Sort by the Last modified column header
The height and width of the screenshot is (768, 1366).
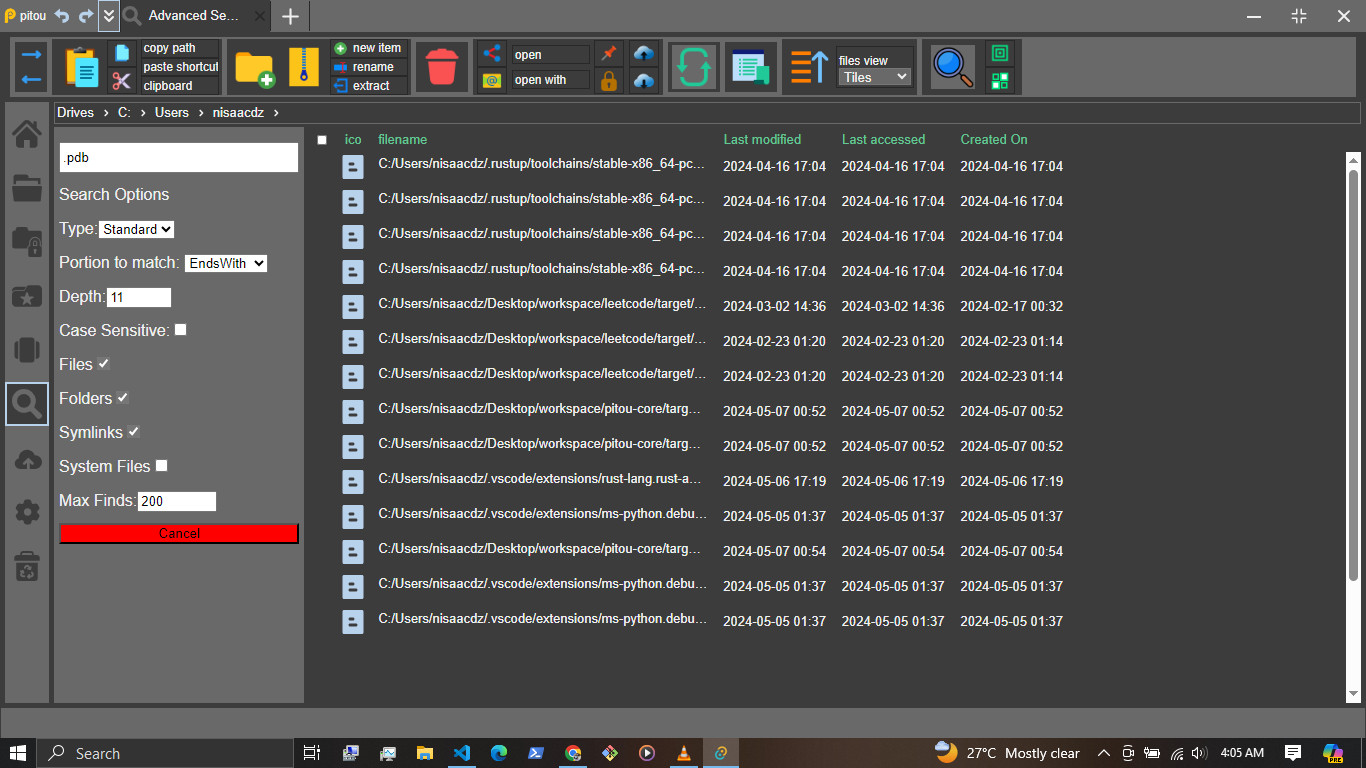(x=762, y=139)
